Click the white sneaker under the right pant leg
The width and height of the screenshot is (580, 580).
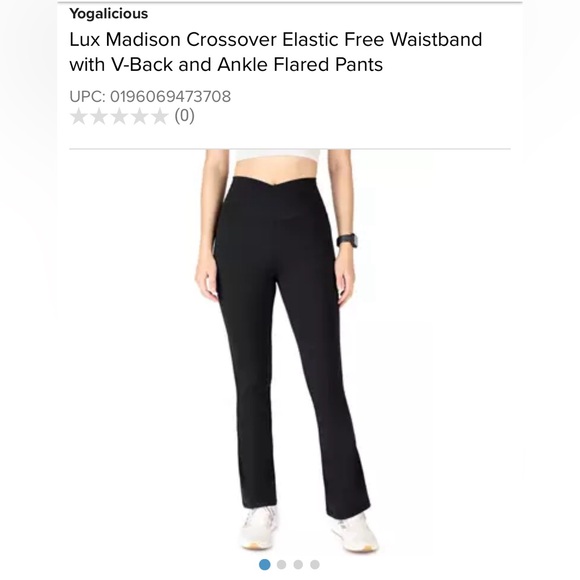[x=355, y=532]
